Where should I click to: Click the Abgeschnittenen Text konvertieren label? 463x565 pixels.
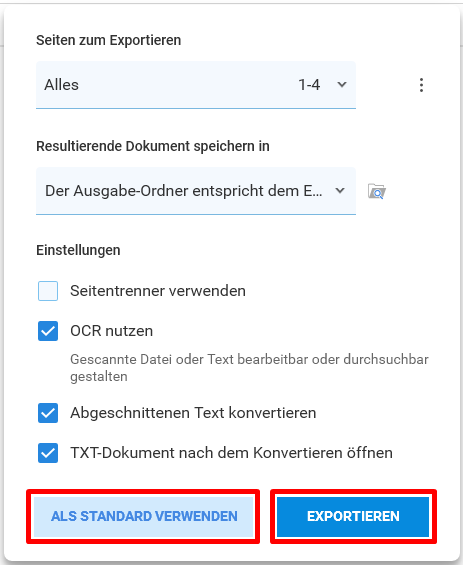coord(193,413)
